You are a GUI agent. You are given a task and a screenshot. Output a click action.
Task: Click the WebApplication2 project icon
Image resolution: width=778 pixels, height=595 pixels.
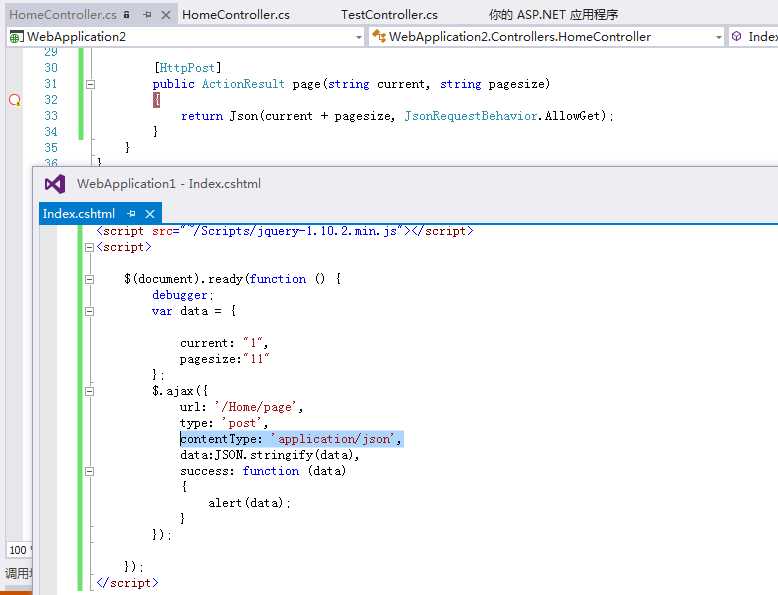pos(16,37)
